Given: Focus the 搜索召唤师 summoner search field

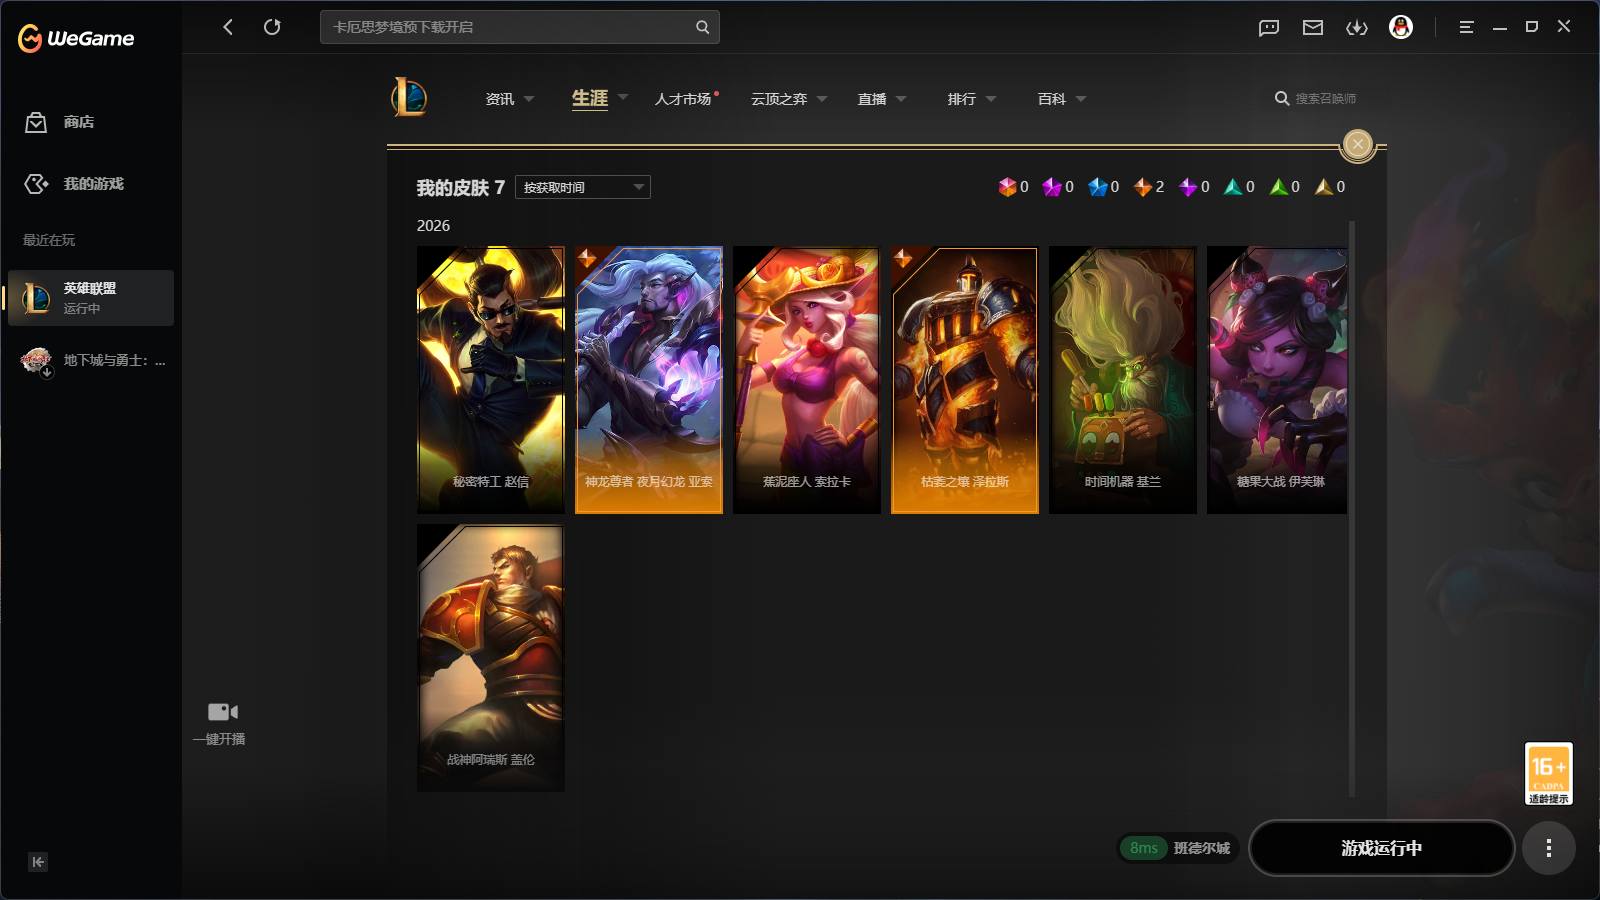Looking at the screenshot, I should coord(1326,98).
